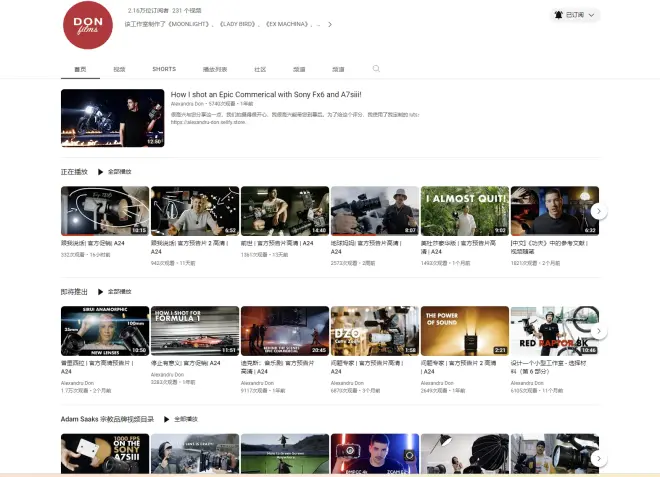Click play-all icon in Adam Saaks section
This screenshot has width=660, height=477.
tap(167, 418)
